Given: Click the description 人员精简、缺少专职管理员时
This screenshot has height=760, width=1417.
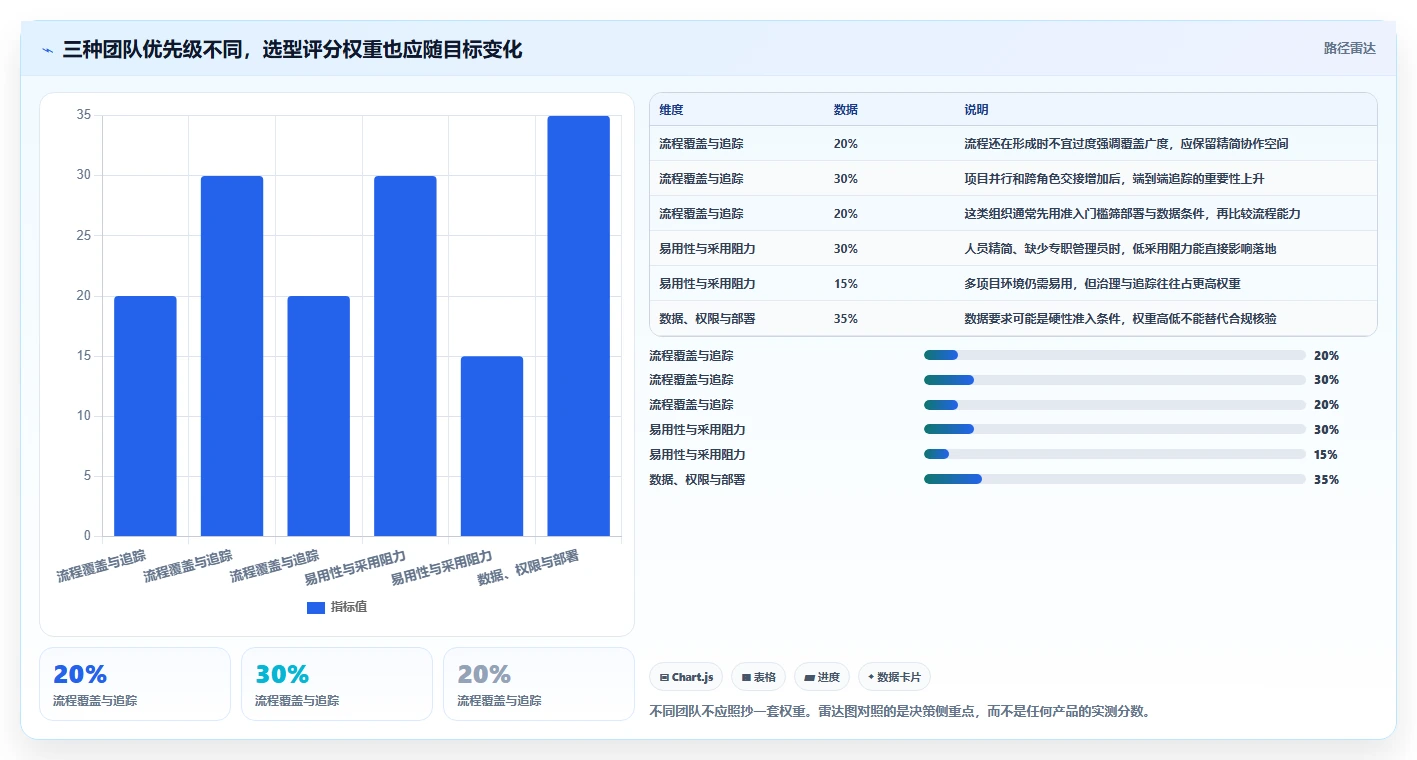Looking at the screenshot, I should tap(1120, 249).
